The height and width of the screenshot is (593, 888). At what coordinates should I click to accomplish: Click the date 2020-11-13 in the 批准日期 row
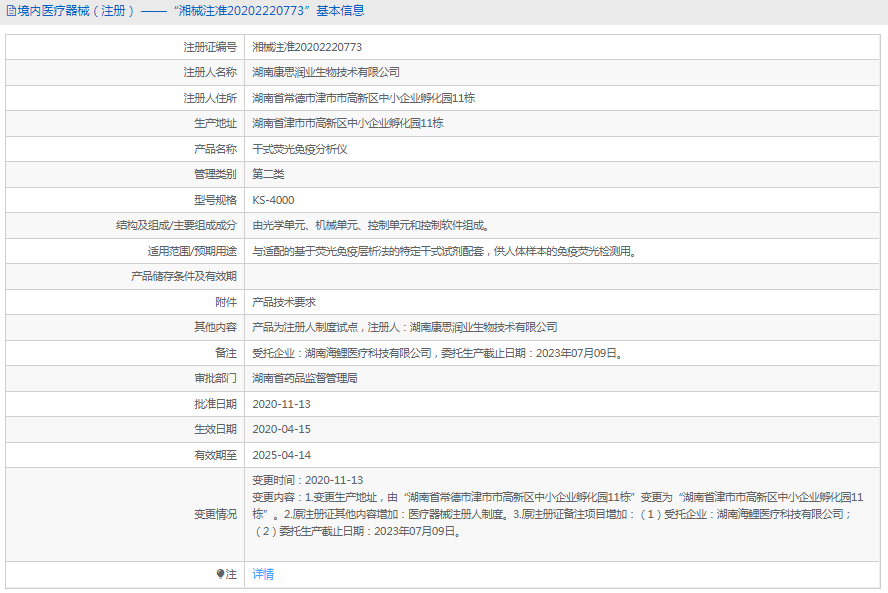click(281, 404)
